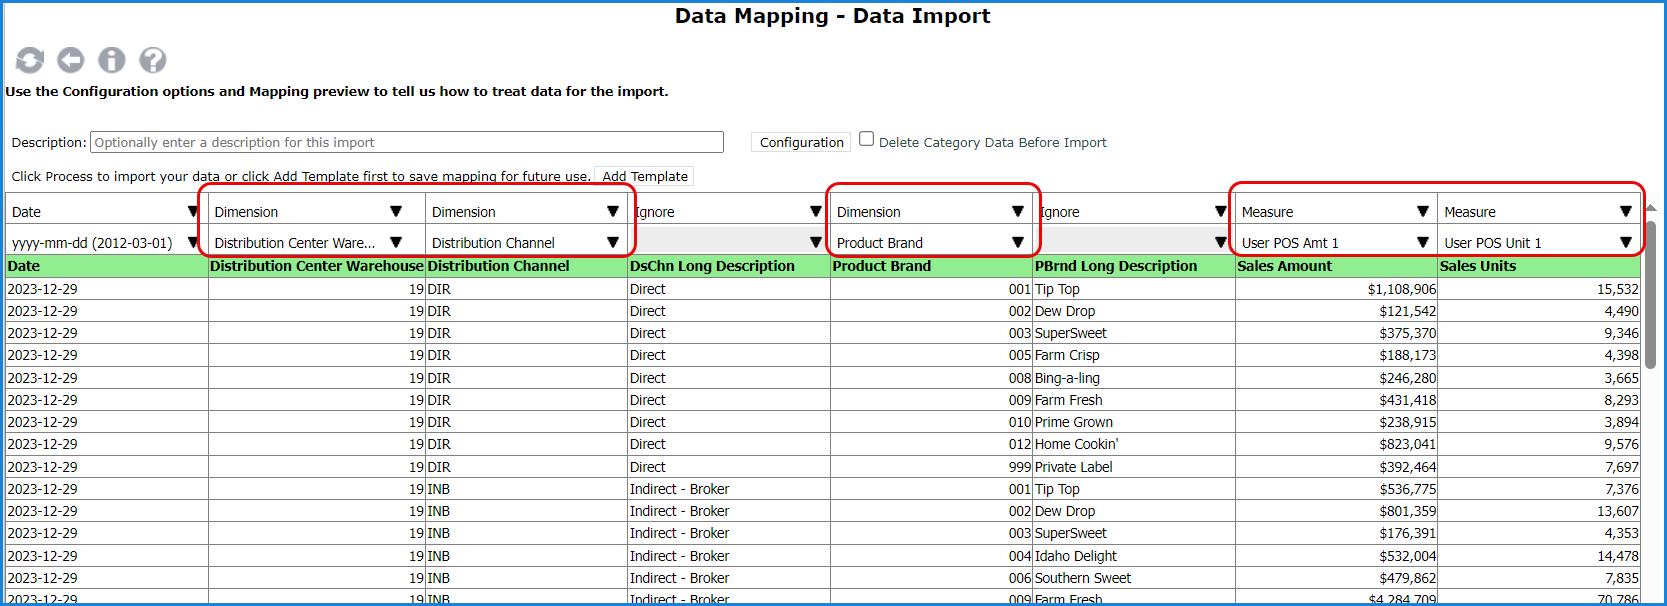Image resolution: width=1667 pixels, height=606 pixels.
Task: Select the 9,576 sales units cell
Action: click(x=1540, y=444)
